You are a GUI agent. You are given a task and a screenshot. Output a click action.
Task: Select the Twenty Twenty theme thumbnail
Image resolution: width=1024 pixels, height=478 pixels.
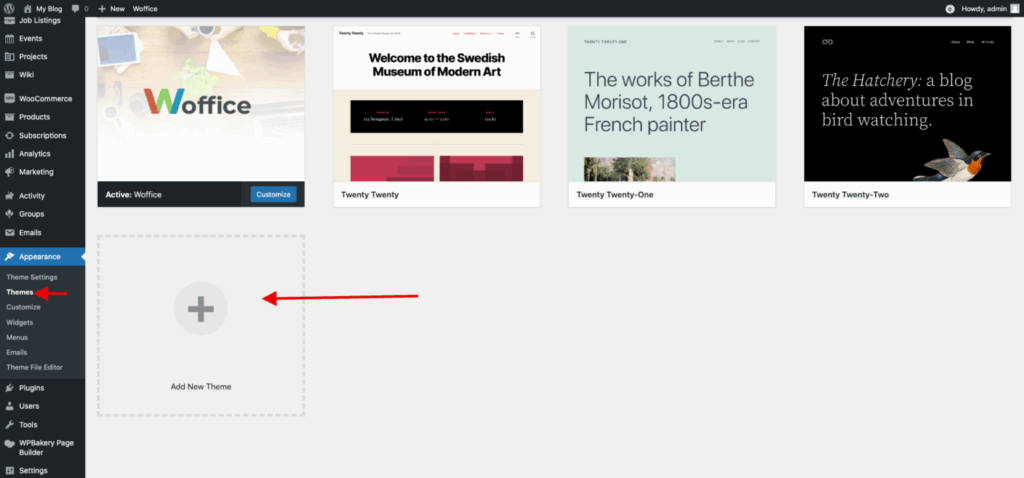click(436, 104)
